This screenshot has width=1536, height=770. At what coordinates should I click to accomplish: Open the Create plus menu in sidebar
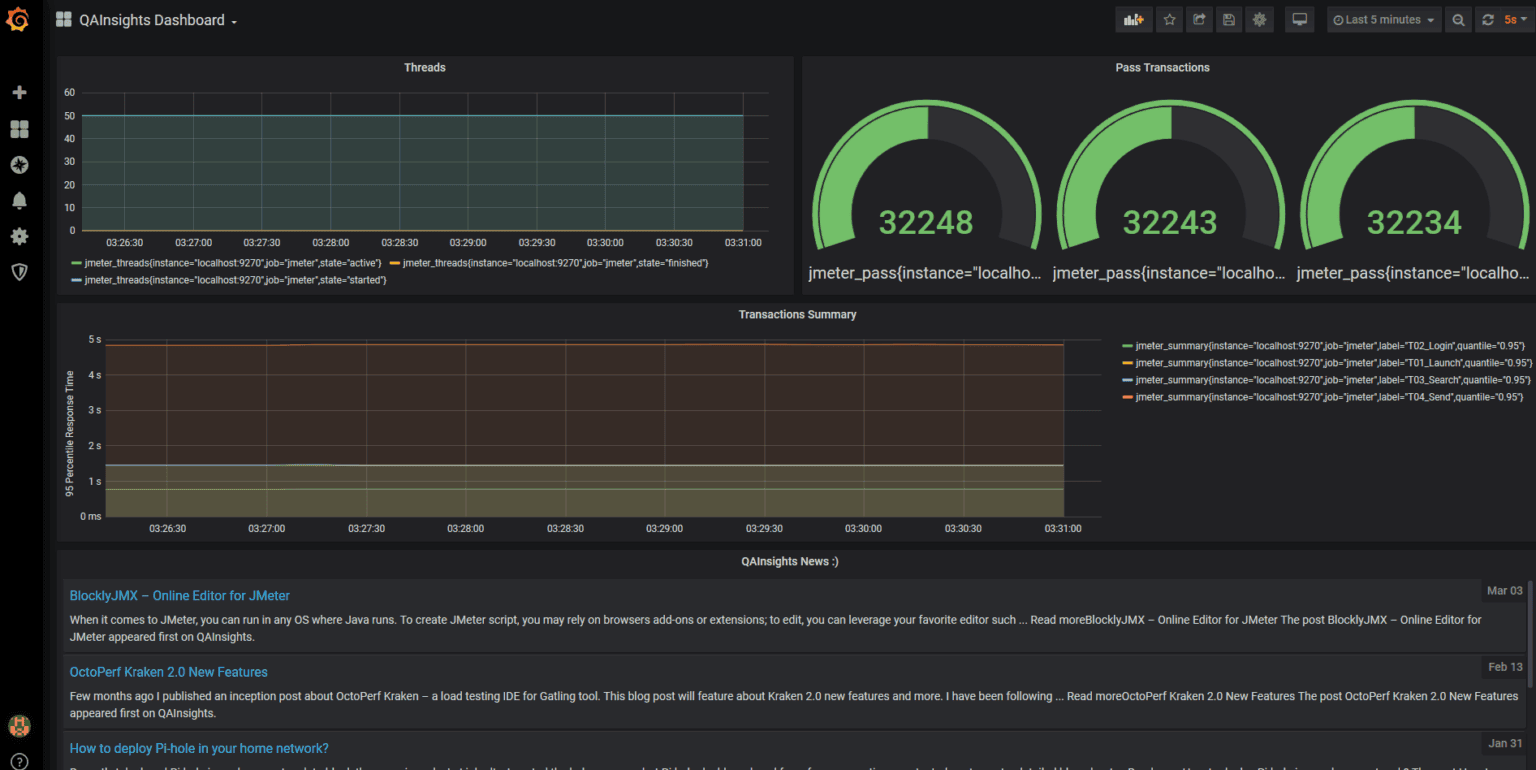pos(19,92)
